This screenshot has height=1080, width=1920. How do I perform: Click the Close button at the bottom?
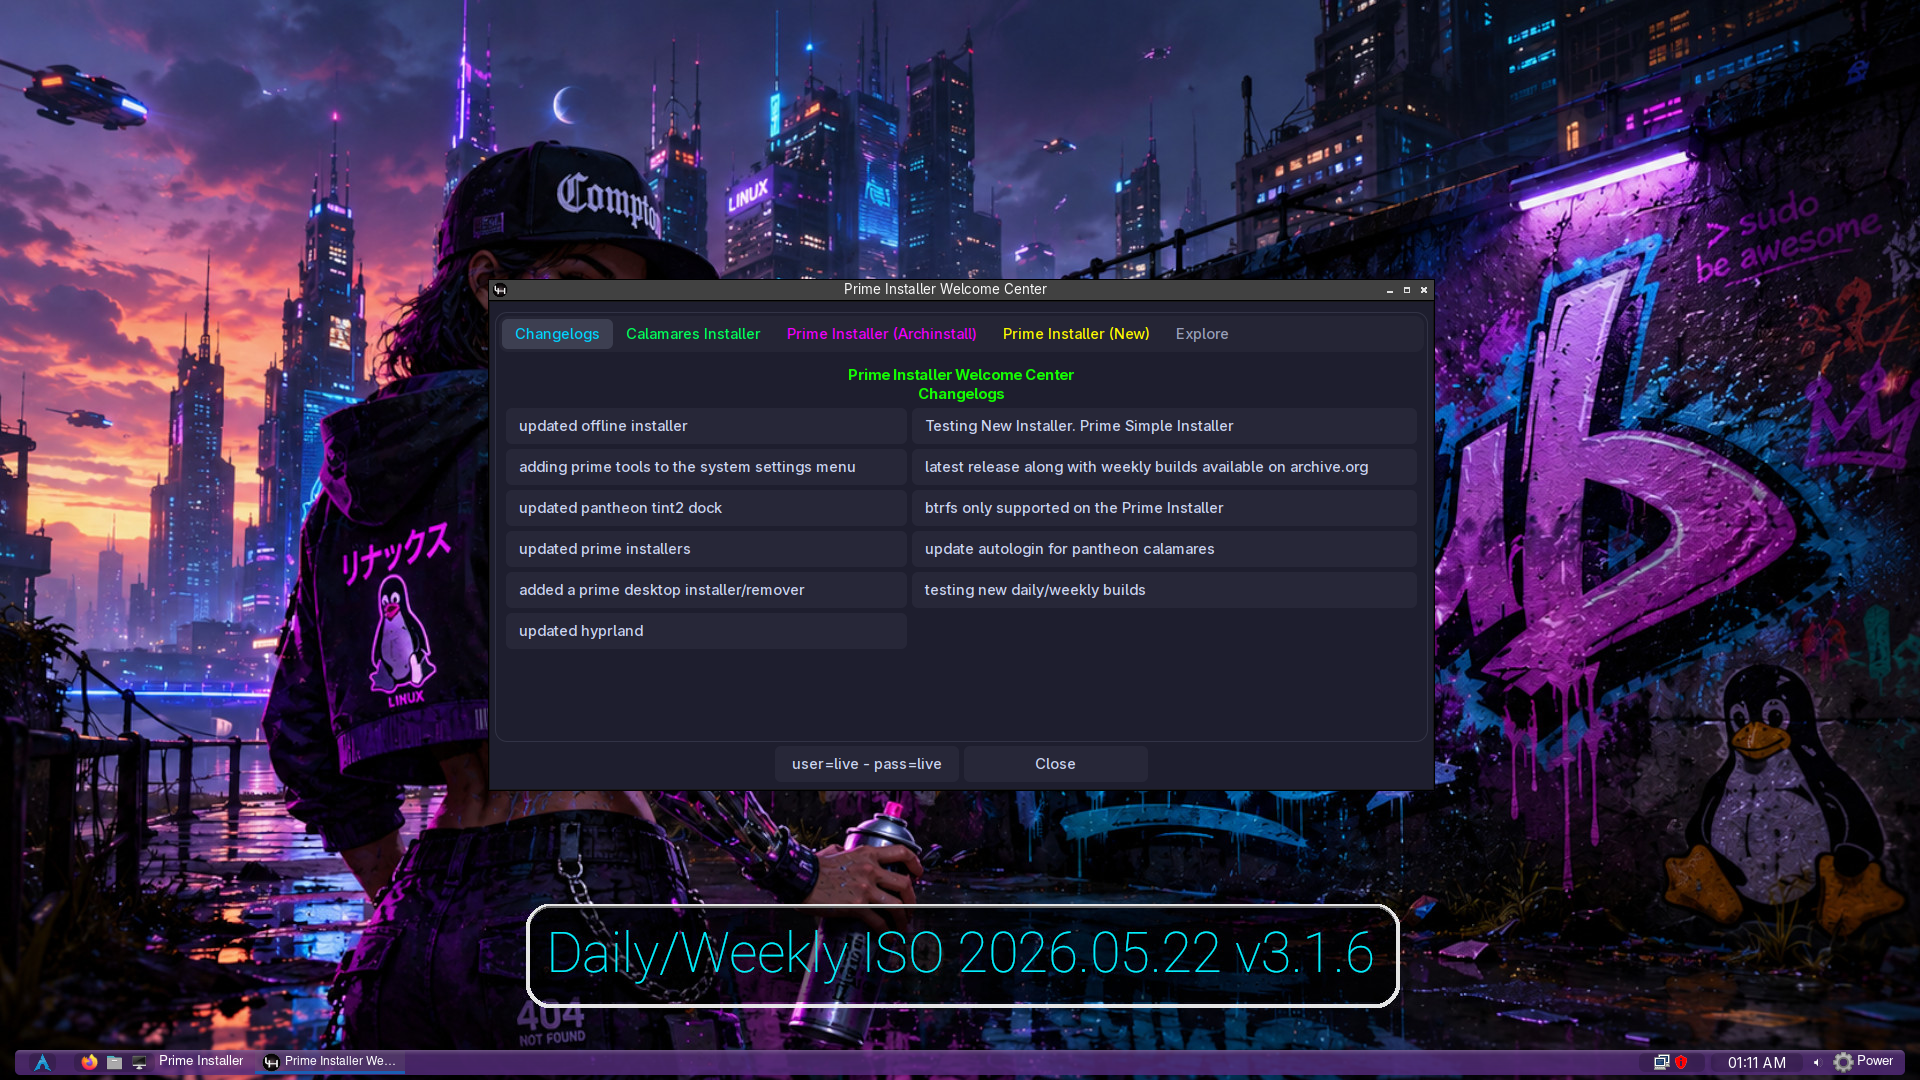click(x=1055, y=764)
